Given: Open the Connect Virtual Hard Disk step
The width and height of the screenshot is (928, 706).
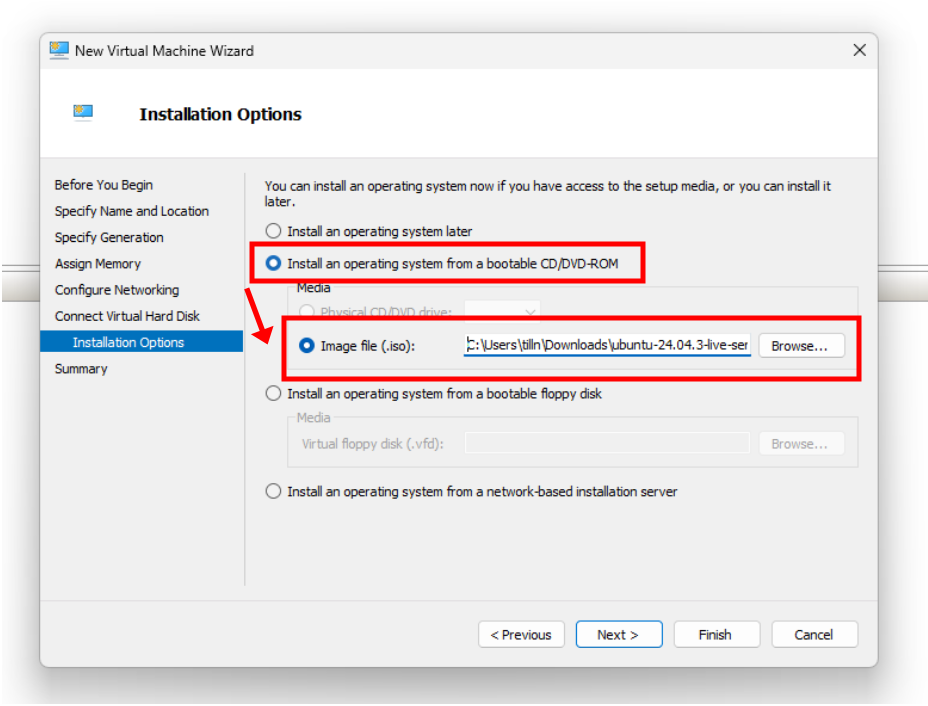Looking at the screenshot, I should click(x=127, y=316).
